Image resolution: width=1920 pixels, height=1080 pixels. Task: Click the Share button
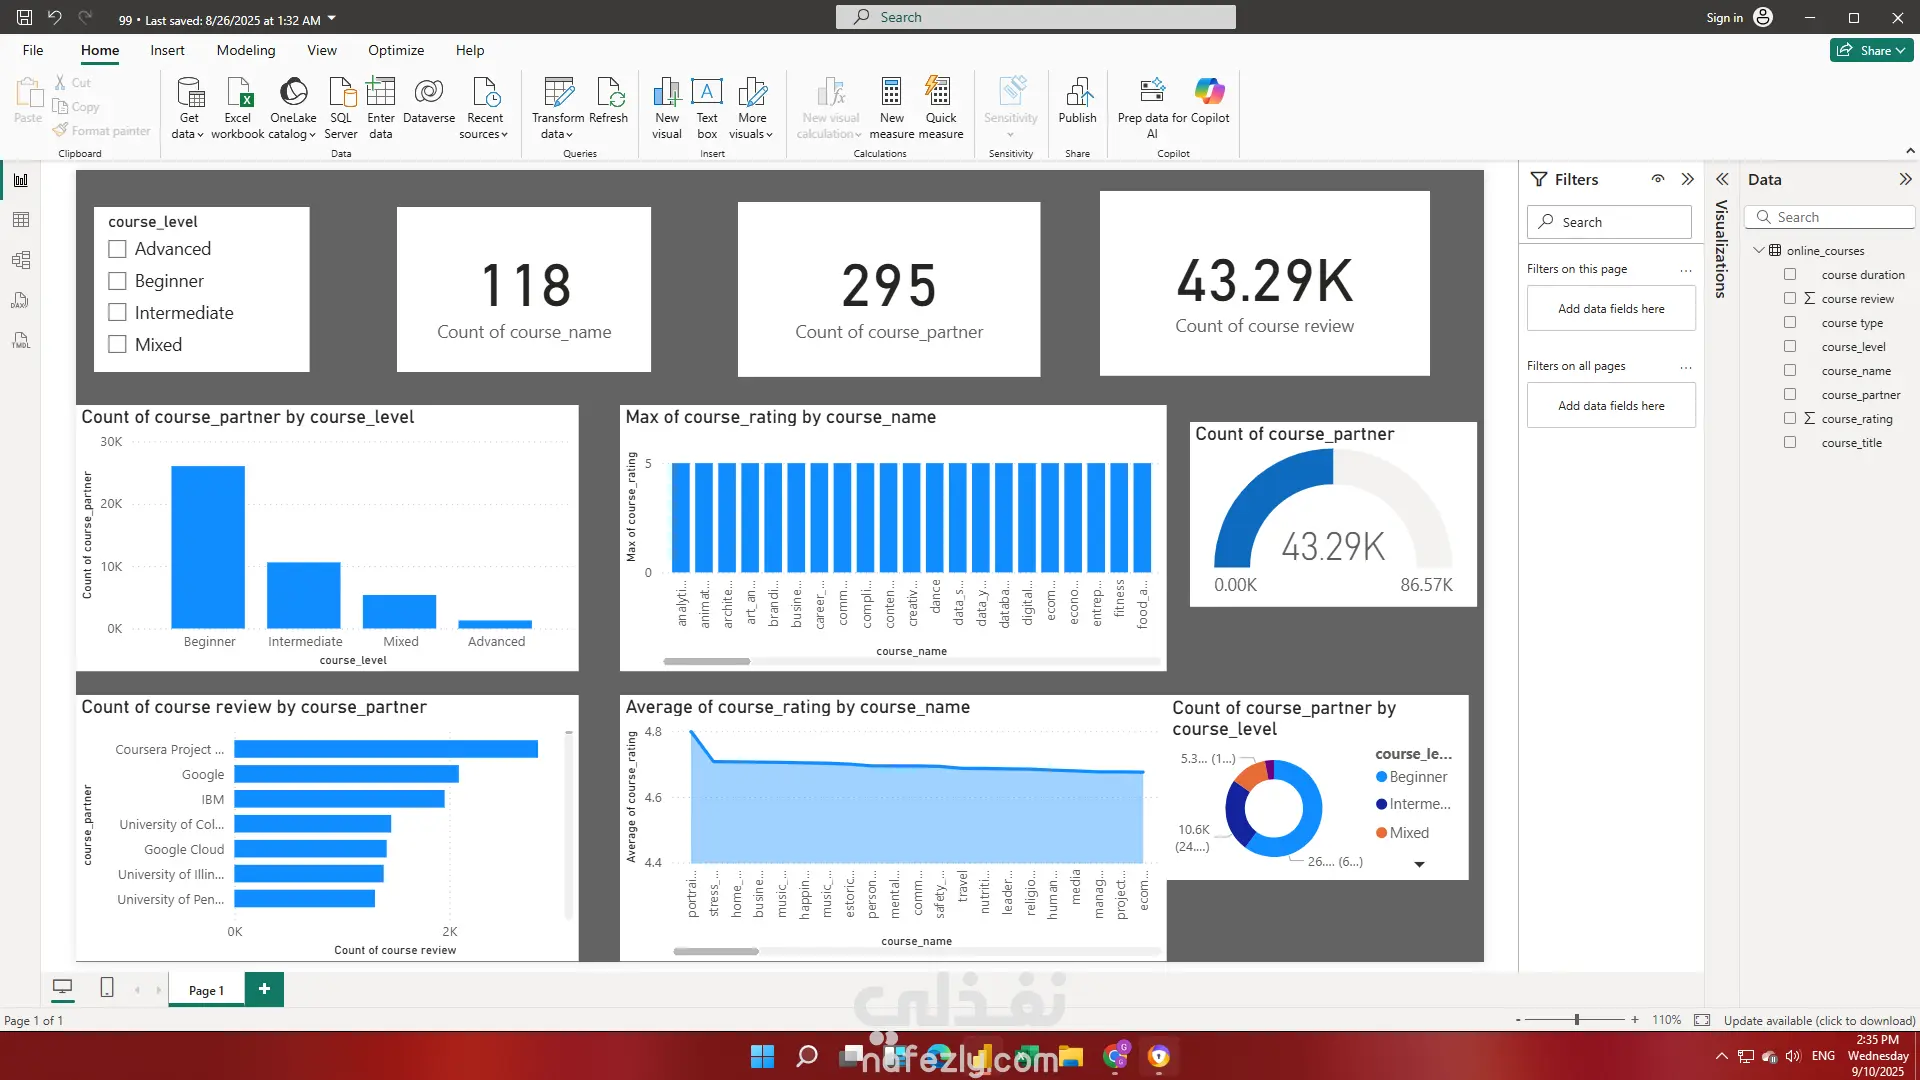[1871, 50]
